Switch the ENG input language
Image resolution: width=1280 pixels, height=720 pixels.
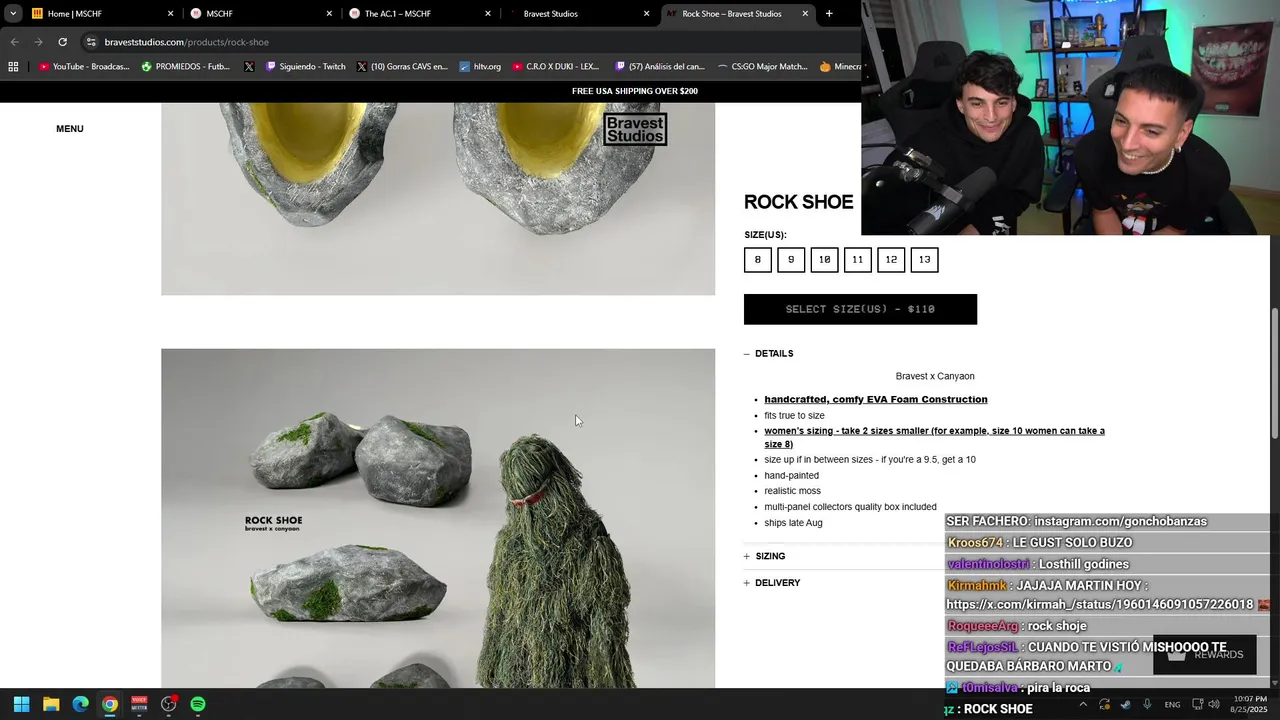pyautogui.click(x=1172, y=704)
